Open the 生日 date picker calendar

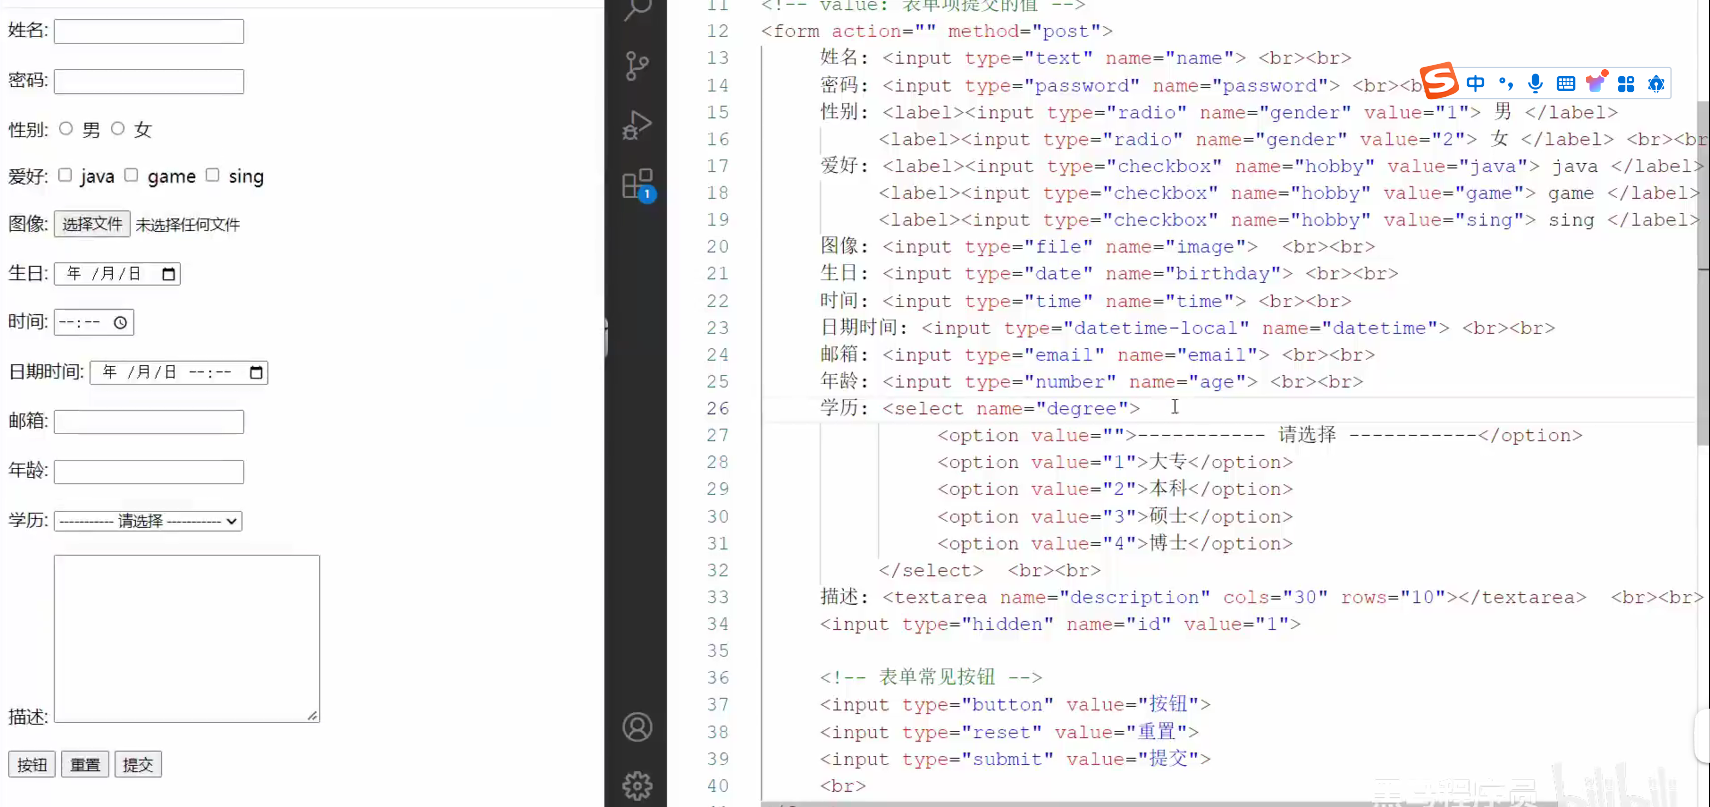click(168, 274)
